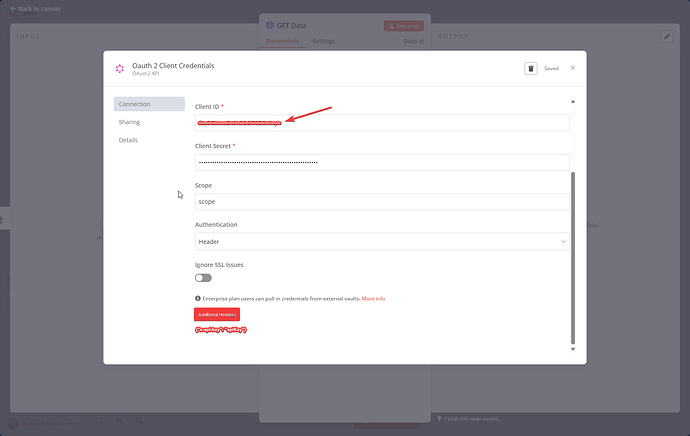Click the Oauth 2 credential logo icon
690x436 pixels.
pyautogui.click(x=120, y=69)
